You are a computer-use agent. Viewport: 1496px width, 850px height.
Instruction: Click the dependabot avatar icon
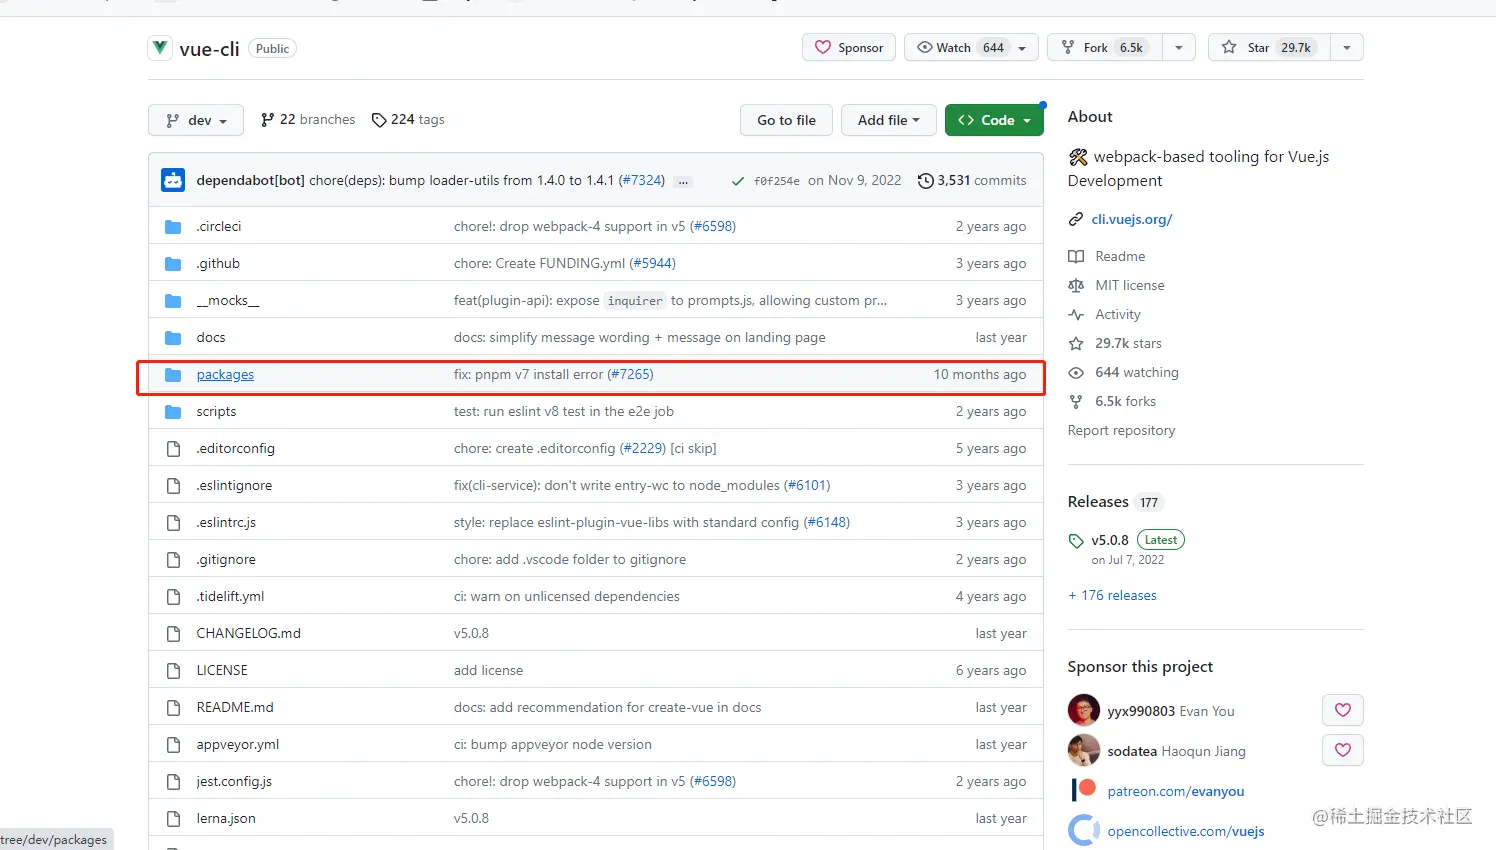click(x=173, y=180)
